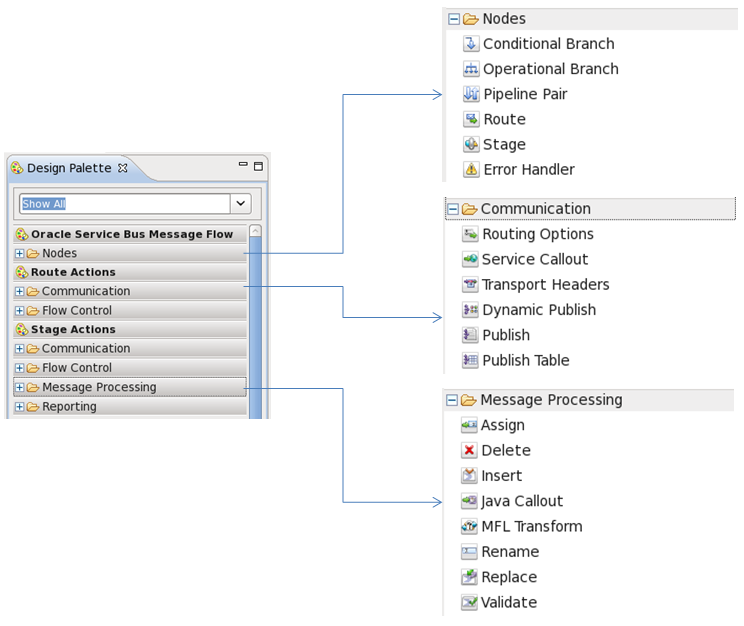Screen dimensions: 744x626
Task: Click the Stage Actions palette icon
Action: click(x=22, y=329)
